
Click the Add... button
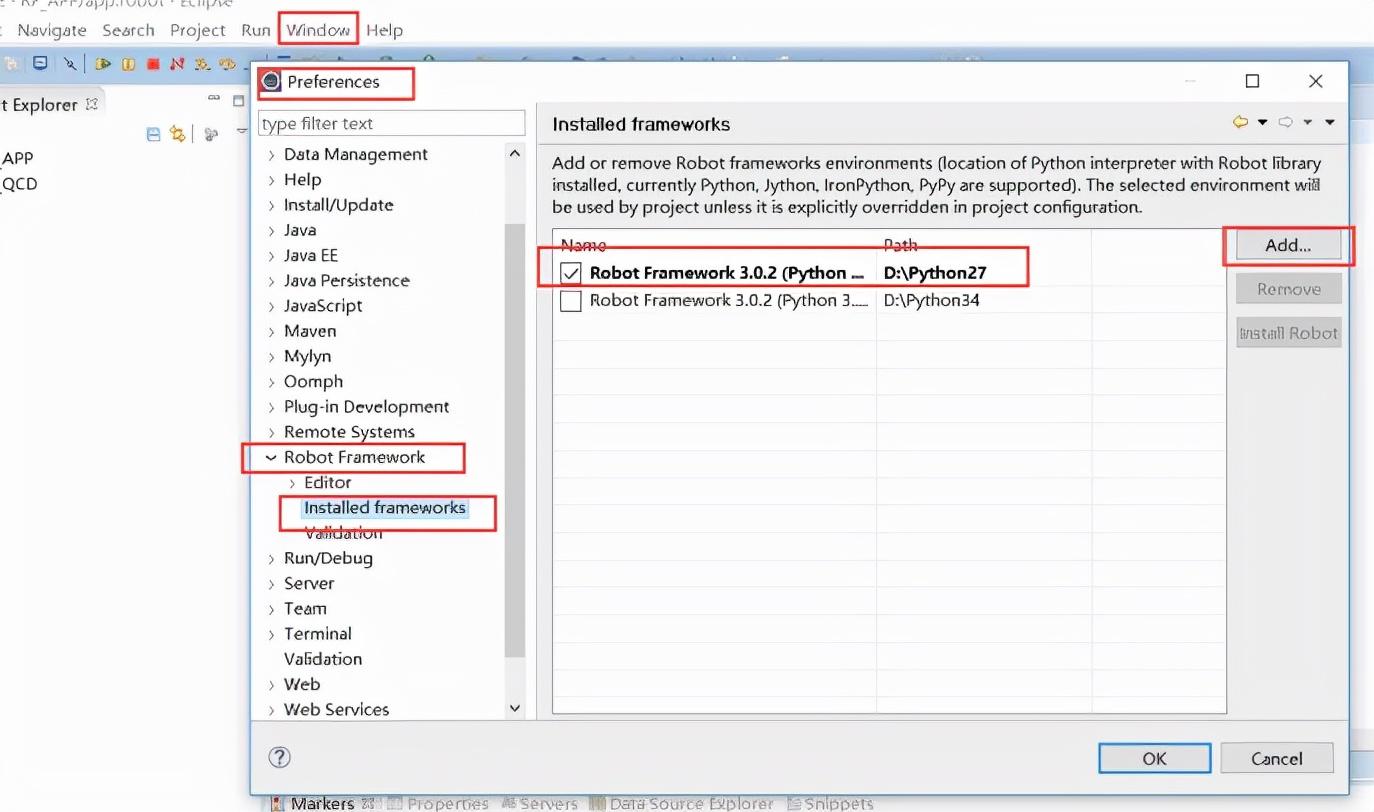[x=1288, y=246]
